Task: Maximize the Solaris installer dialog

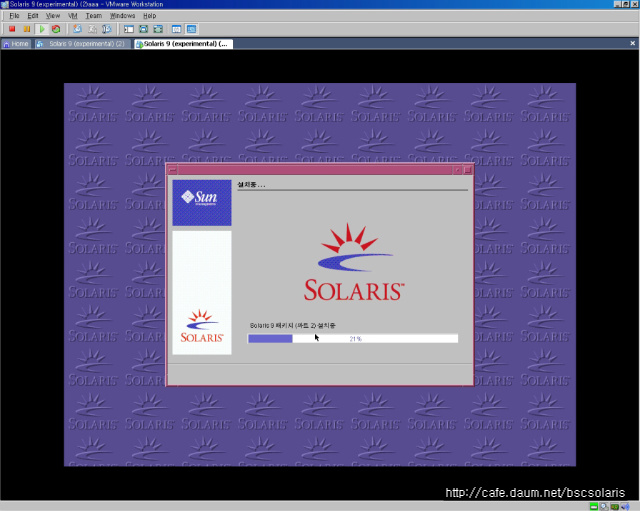Action: (468, 170)
